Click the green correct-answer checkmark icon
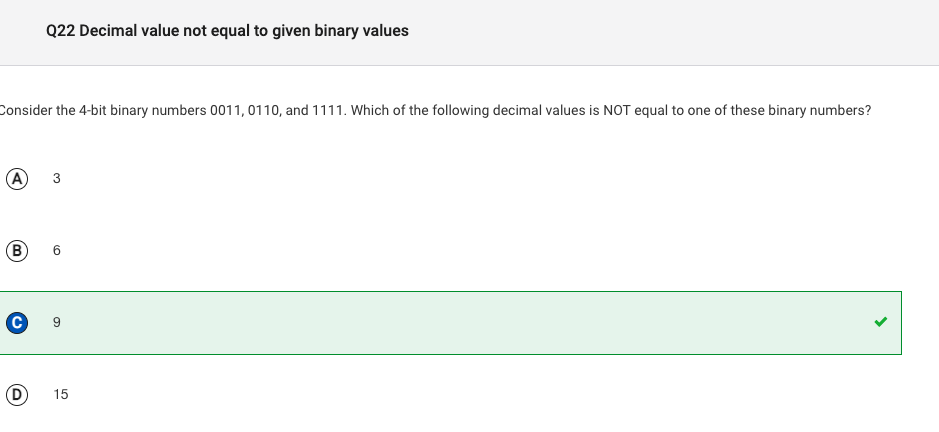939x432 pixels. (x=880, y=322)
